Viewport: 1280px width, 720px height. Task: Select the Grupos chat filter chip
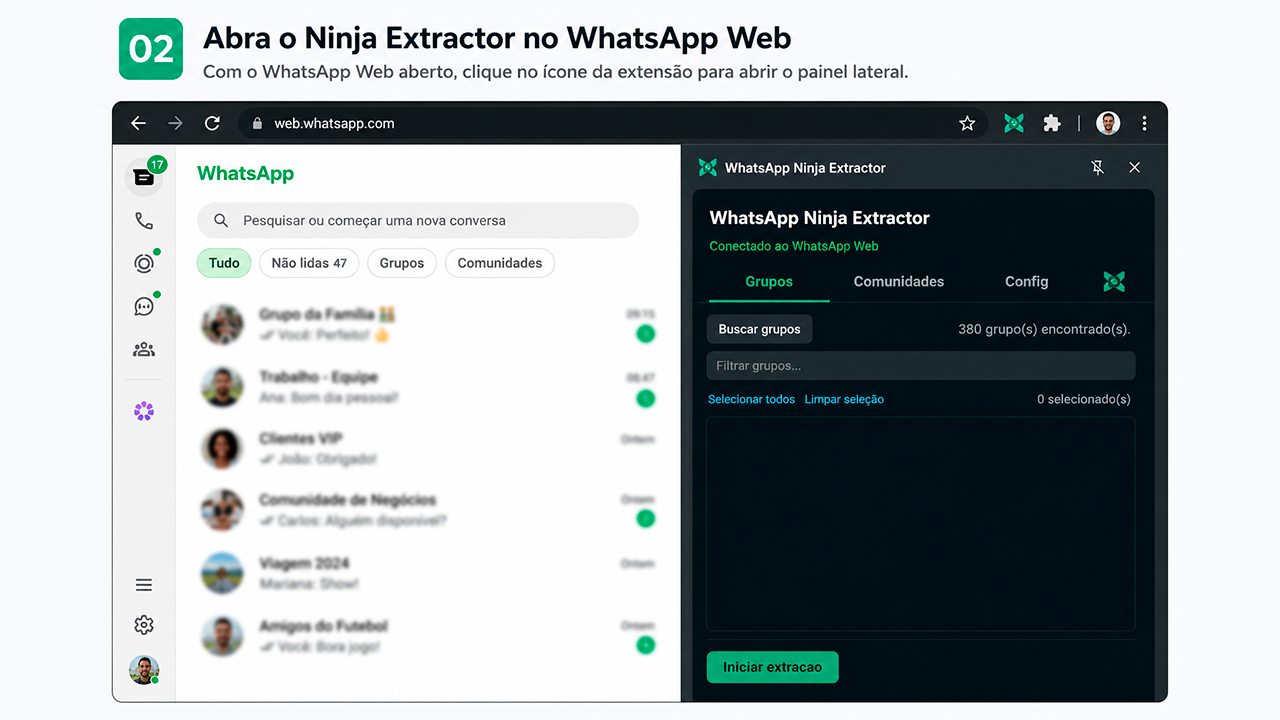coord(402,263)
